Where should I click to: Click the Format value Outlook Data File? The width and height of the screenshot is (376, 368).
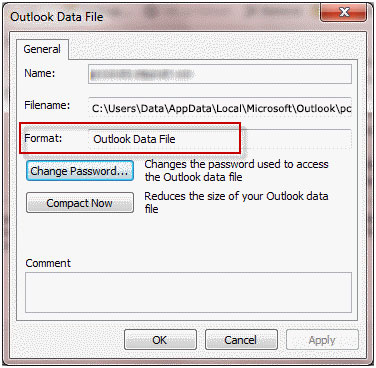tap(134, 139)
